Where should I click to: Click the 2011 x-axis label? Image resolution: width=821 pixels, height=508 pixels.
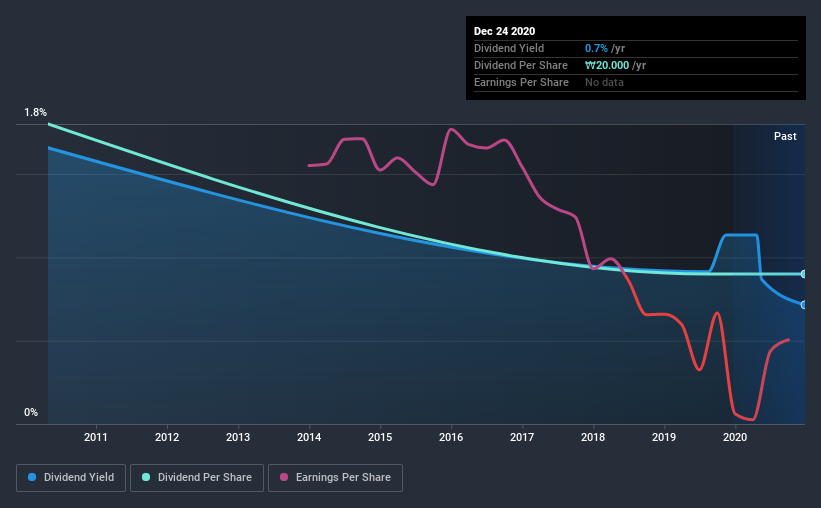[x=96, y=437]
